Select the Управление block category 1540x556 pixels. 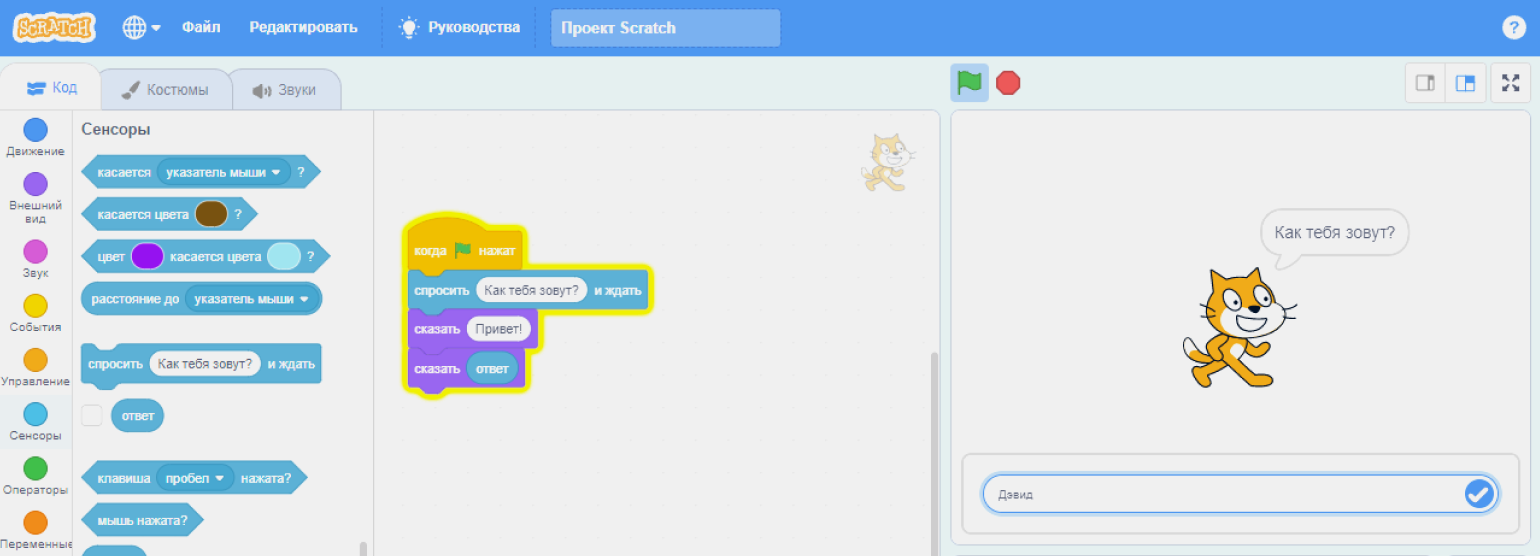(35, 368)
